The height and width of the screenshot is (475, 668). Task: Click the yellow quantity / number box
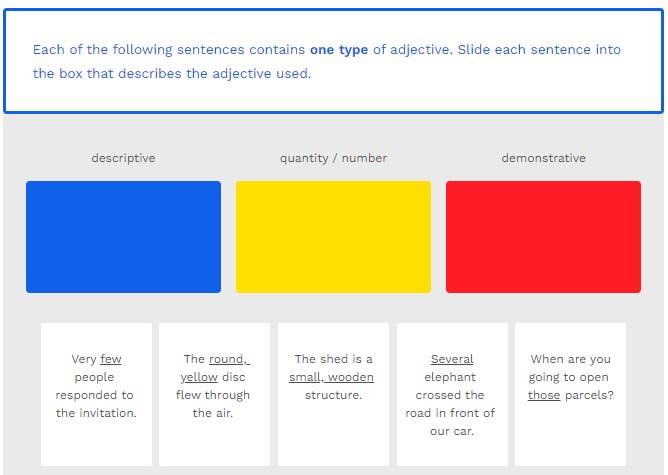[333, 237]
